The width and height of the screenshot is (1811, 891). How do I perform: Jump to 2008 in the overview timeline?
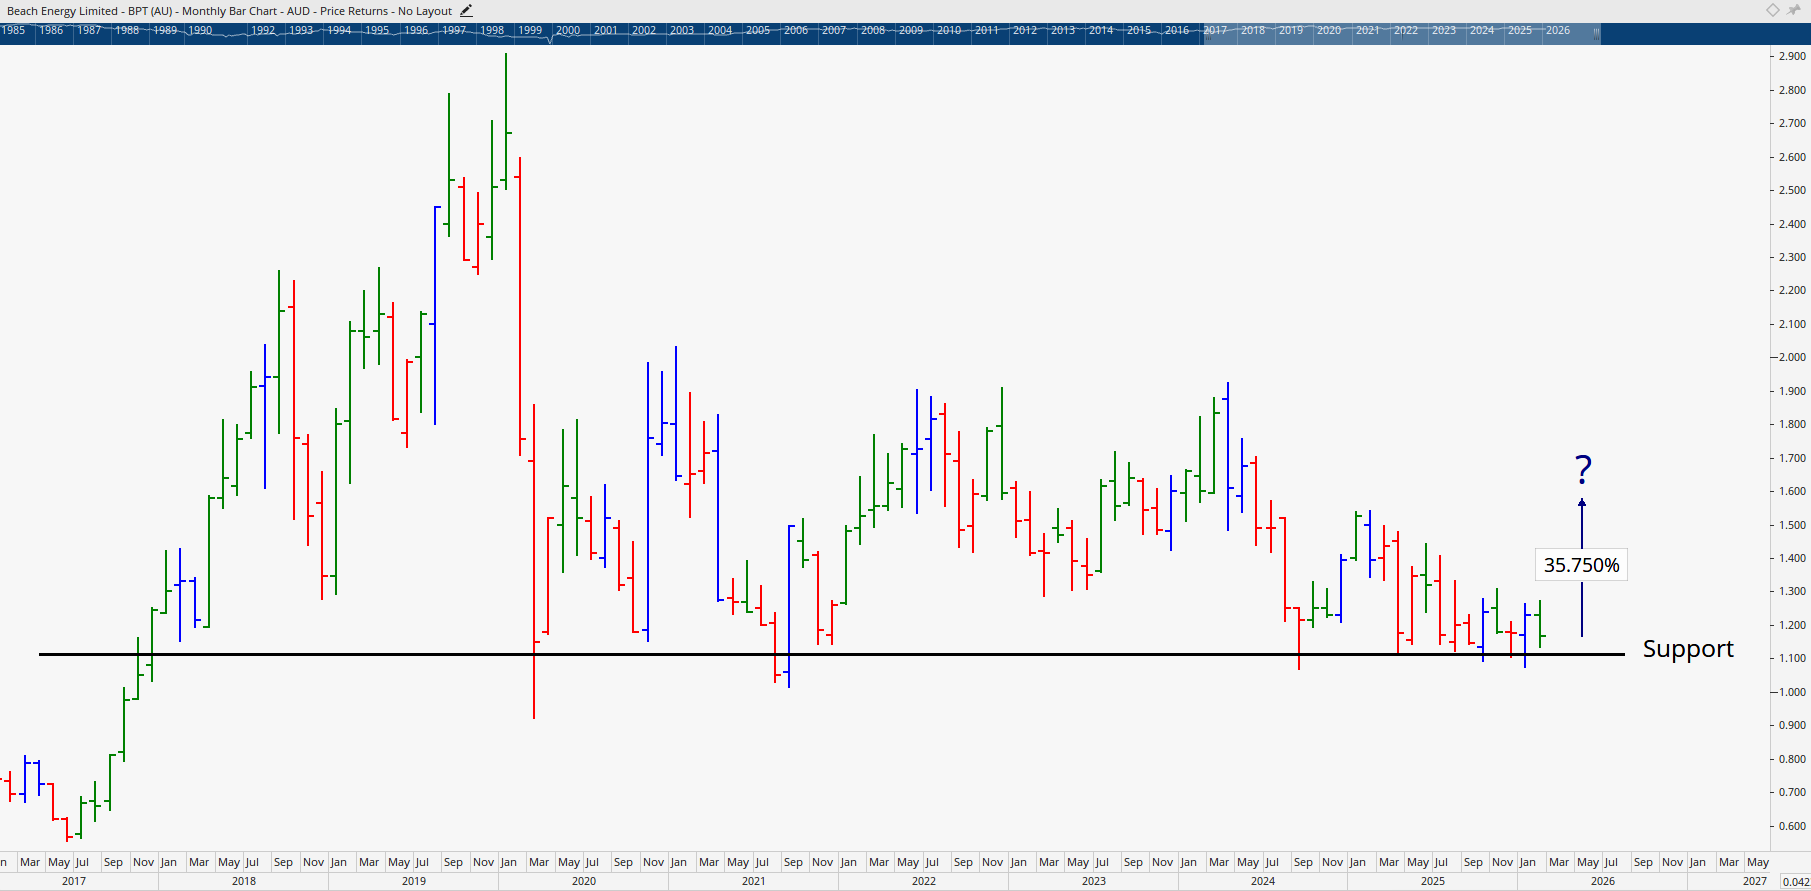coord(873,31)
